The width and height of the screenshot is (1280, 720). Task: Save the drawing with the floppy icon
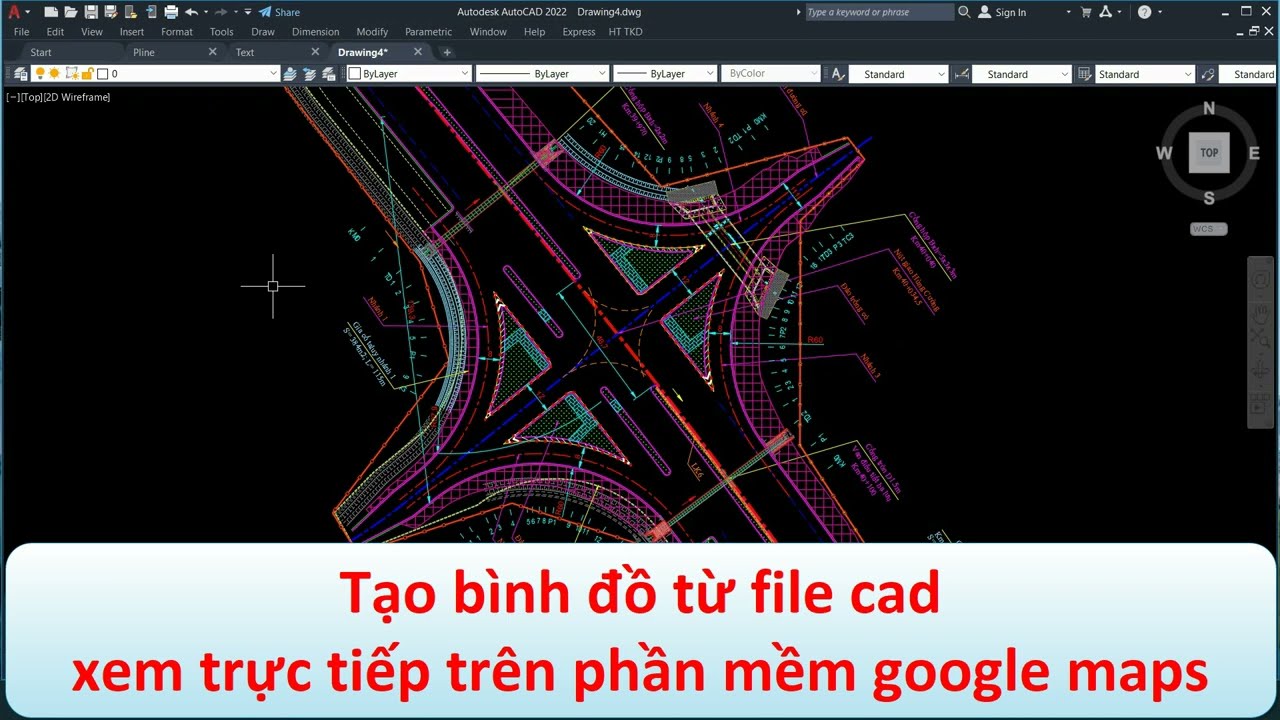click(x=91, y=12)
